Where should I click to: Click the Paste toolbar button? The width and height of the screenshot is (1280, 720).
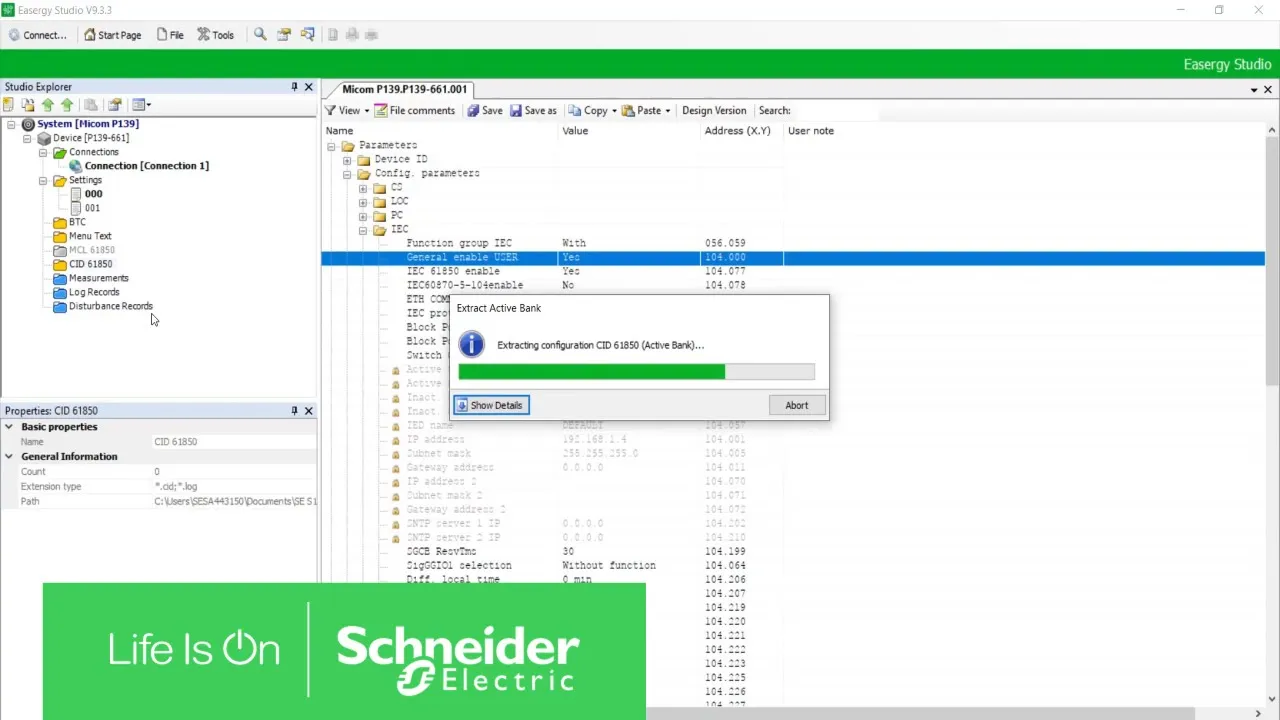pyautogui.click(x=641, y=111)
